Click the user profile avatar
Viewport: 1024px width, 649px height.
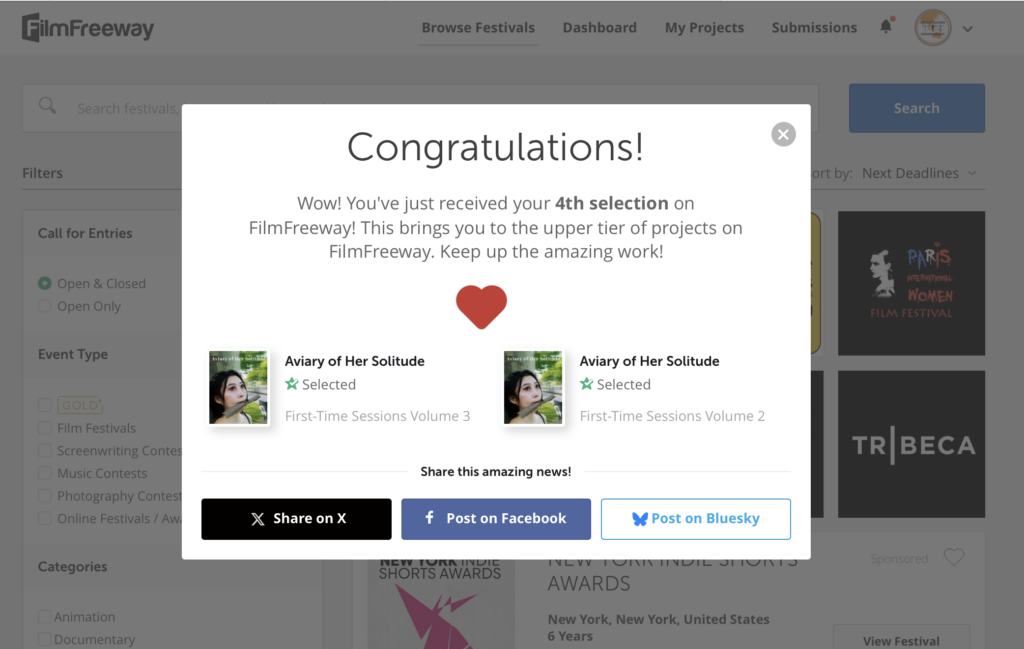[932, 28]
